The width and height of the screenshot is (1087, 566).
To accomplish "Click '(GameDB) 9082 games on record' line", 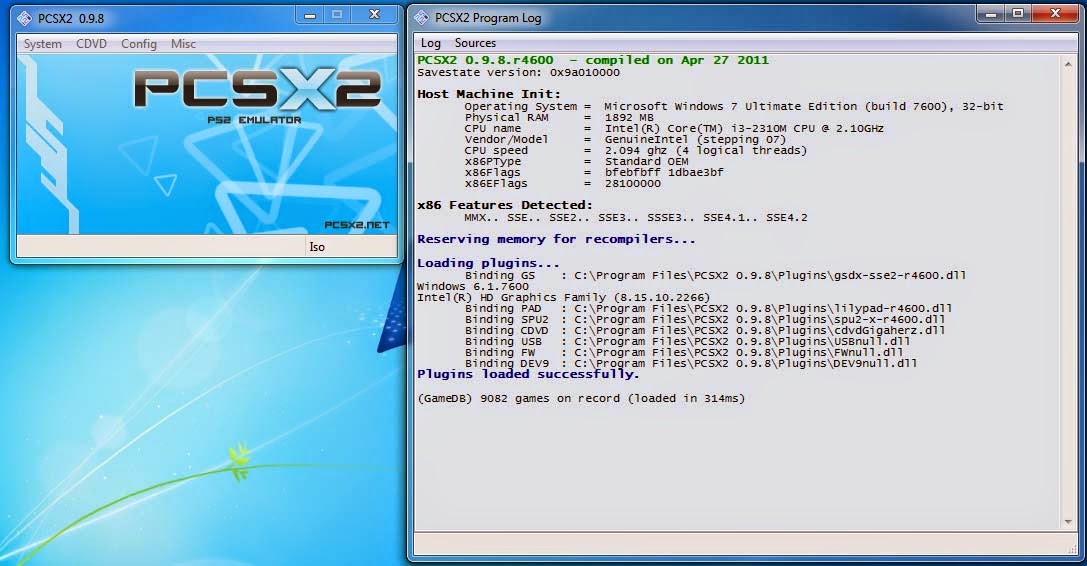I will (x=581, y=399).
